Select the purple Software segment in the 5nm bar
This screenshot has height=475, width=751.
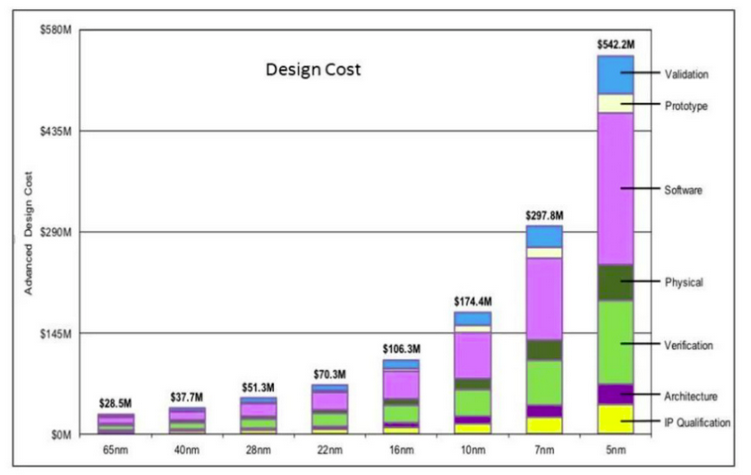[615, 188]
